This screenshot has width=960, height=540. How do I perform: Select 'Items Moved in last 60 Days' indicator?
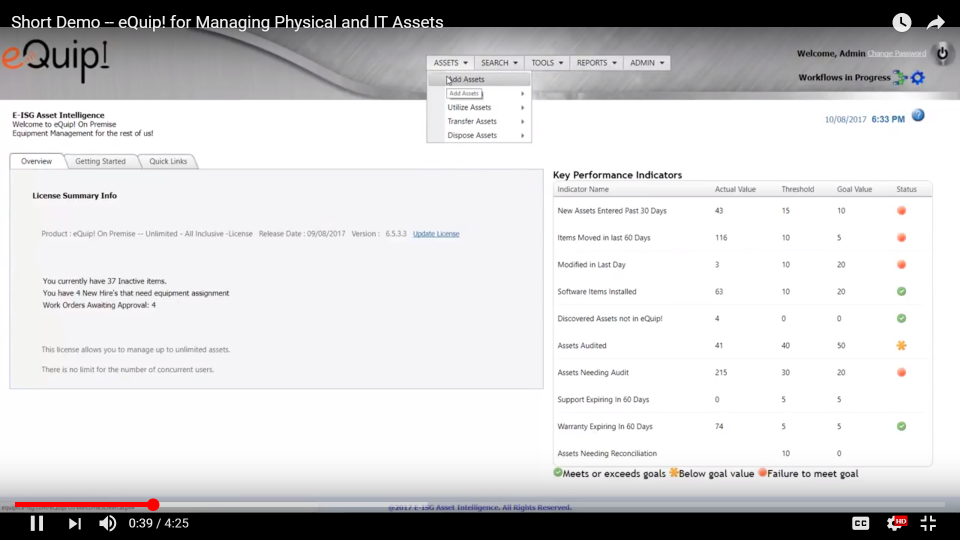[x=604, y=238]
